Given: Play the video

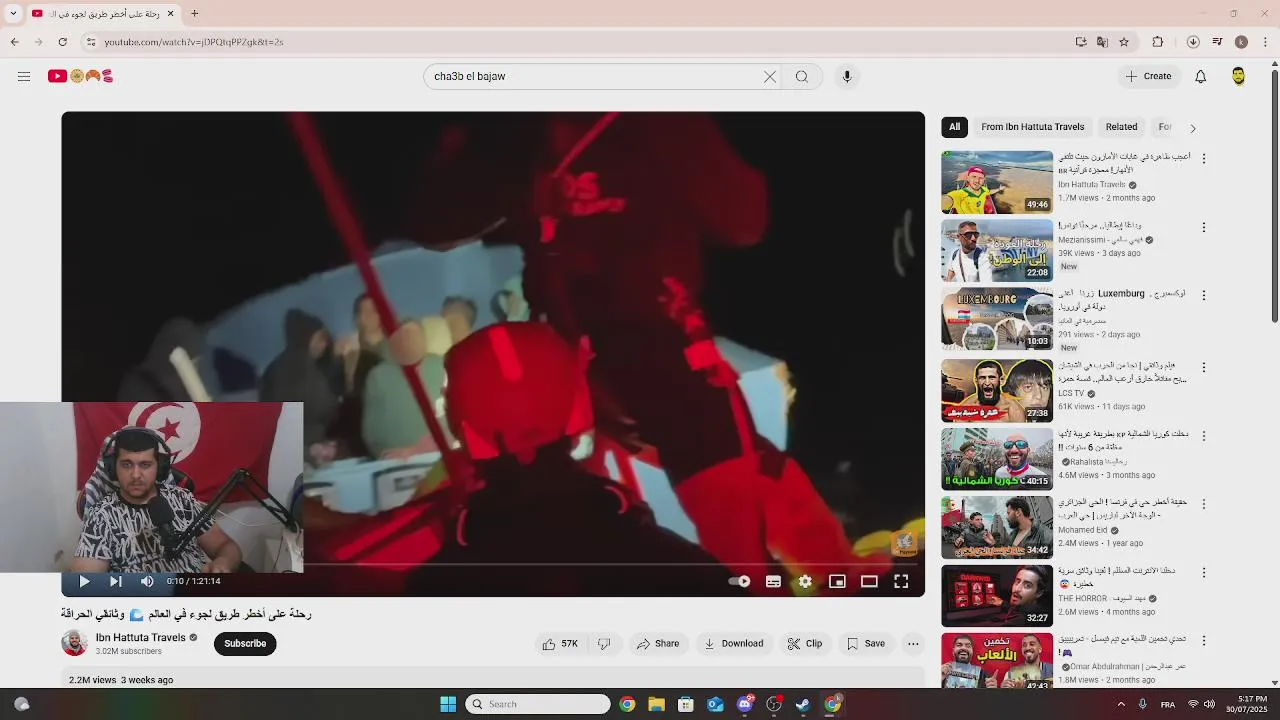Looking at the screenshot, I should 84,581.
